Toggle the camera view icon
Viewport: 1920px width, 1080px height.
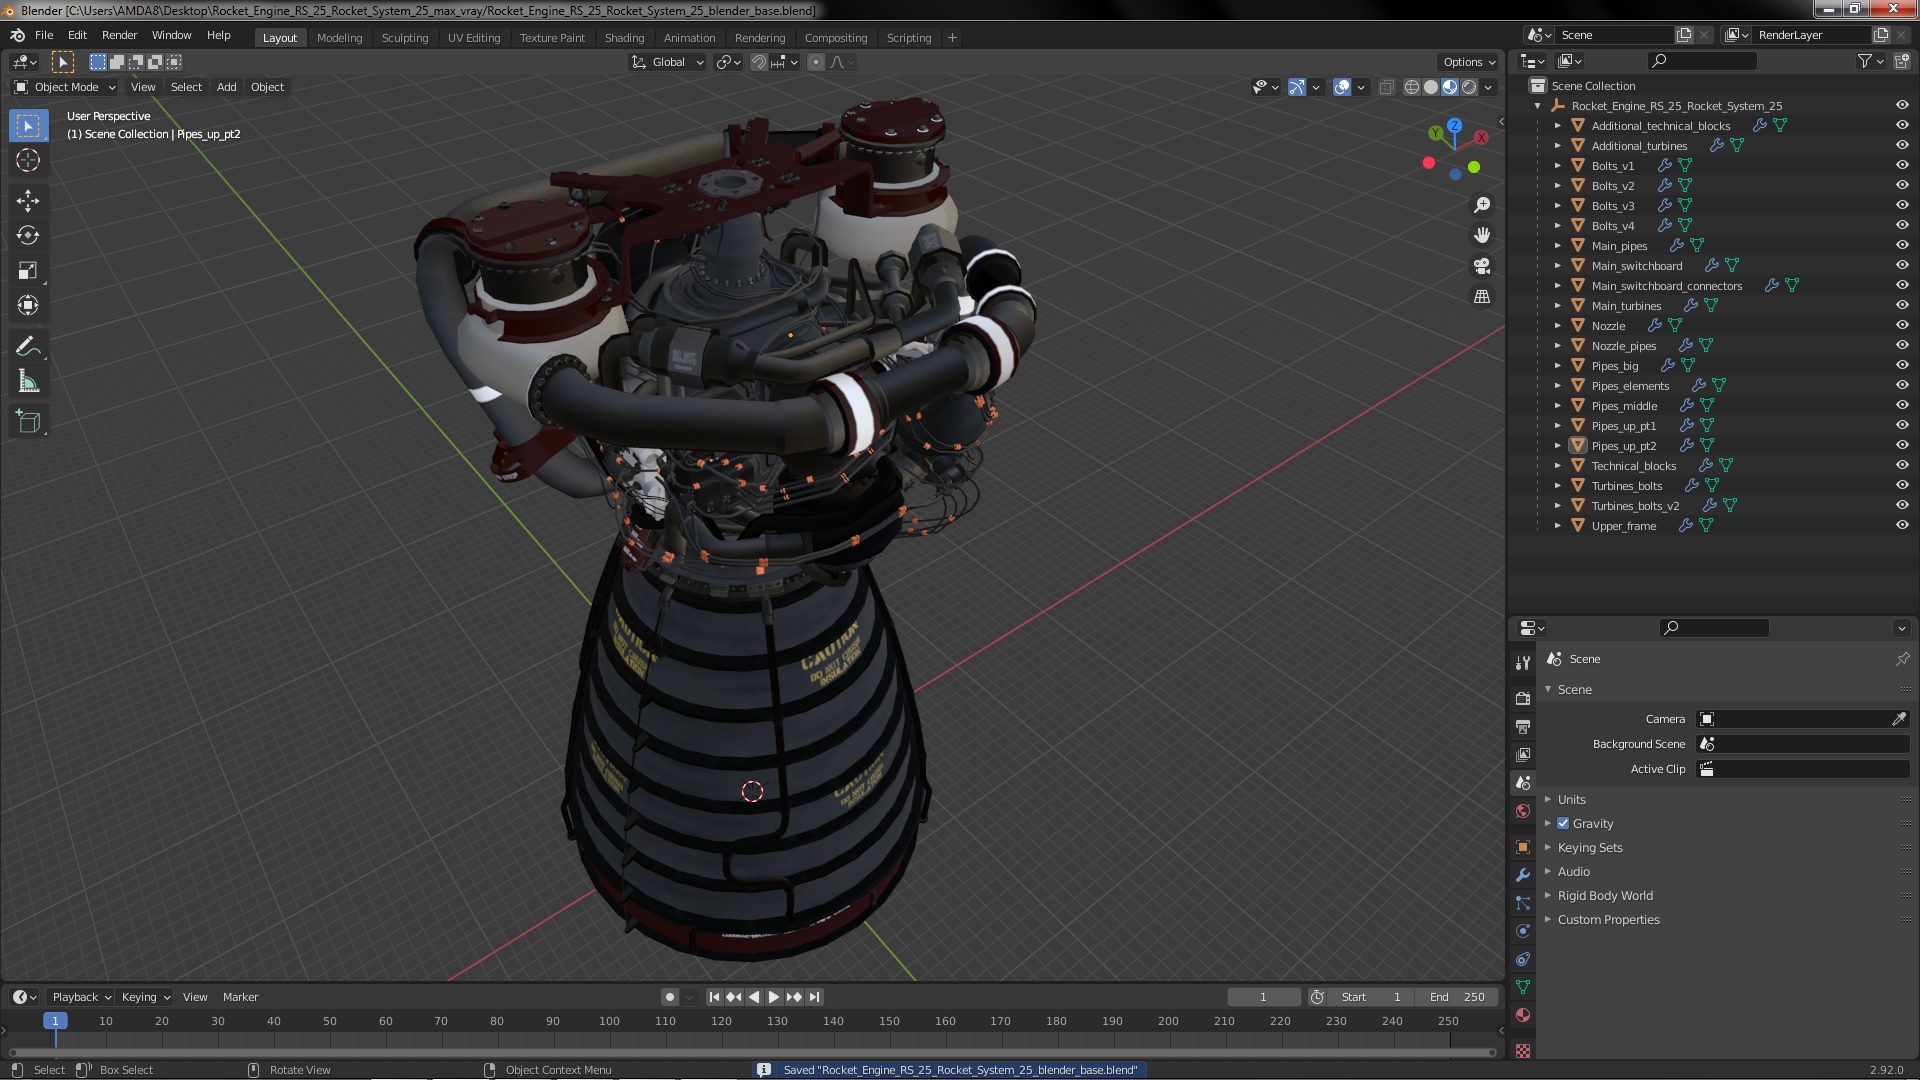point(1482,266)
